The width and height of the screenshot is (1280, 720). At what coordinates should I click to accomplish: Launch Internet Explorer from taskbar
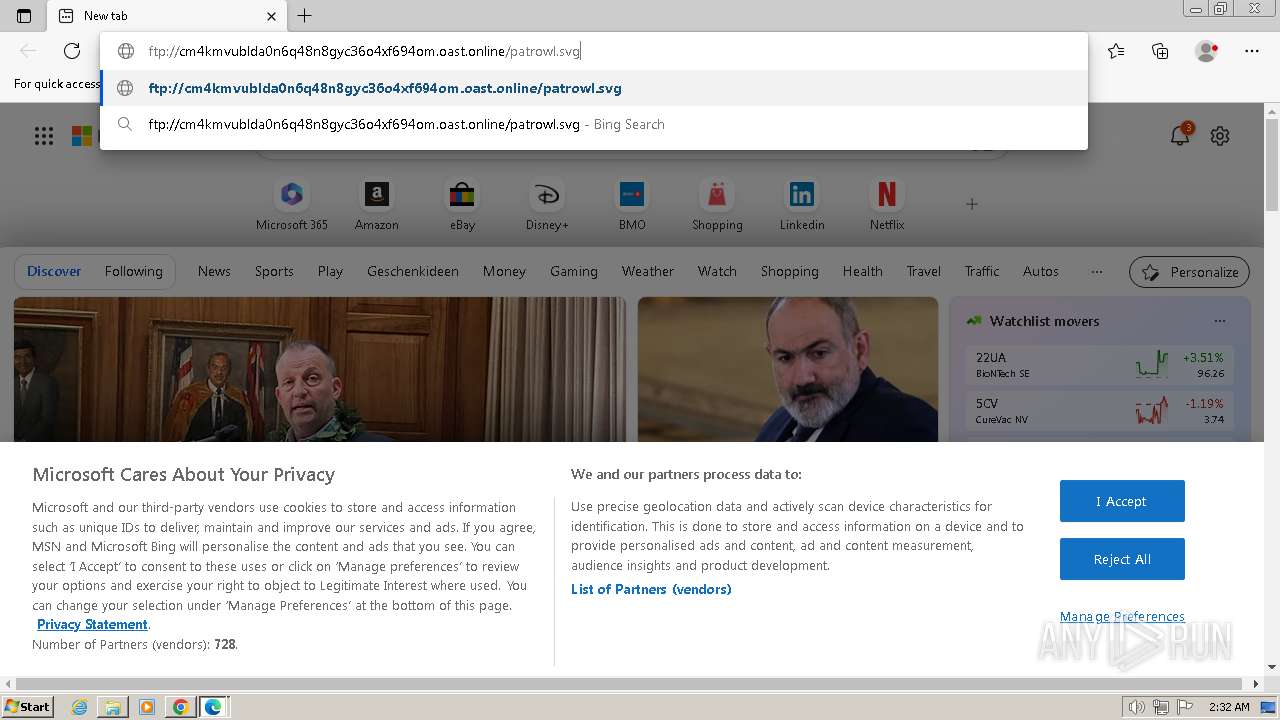coord(79,707)
